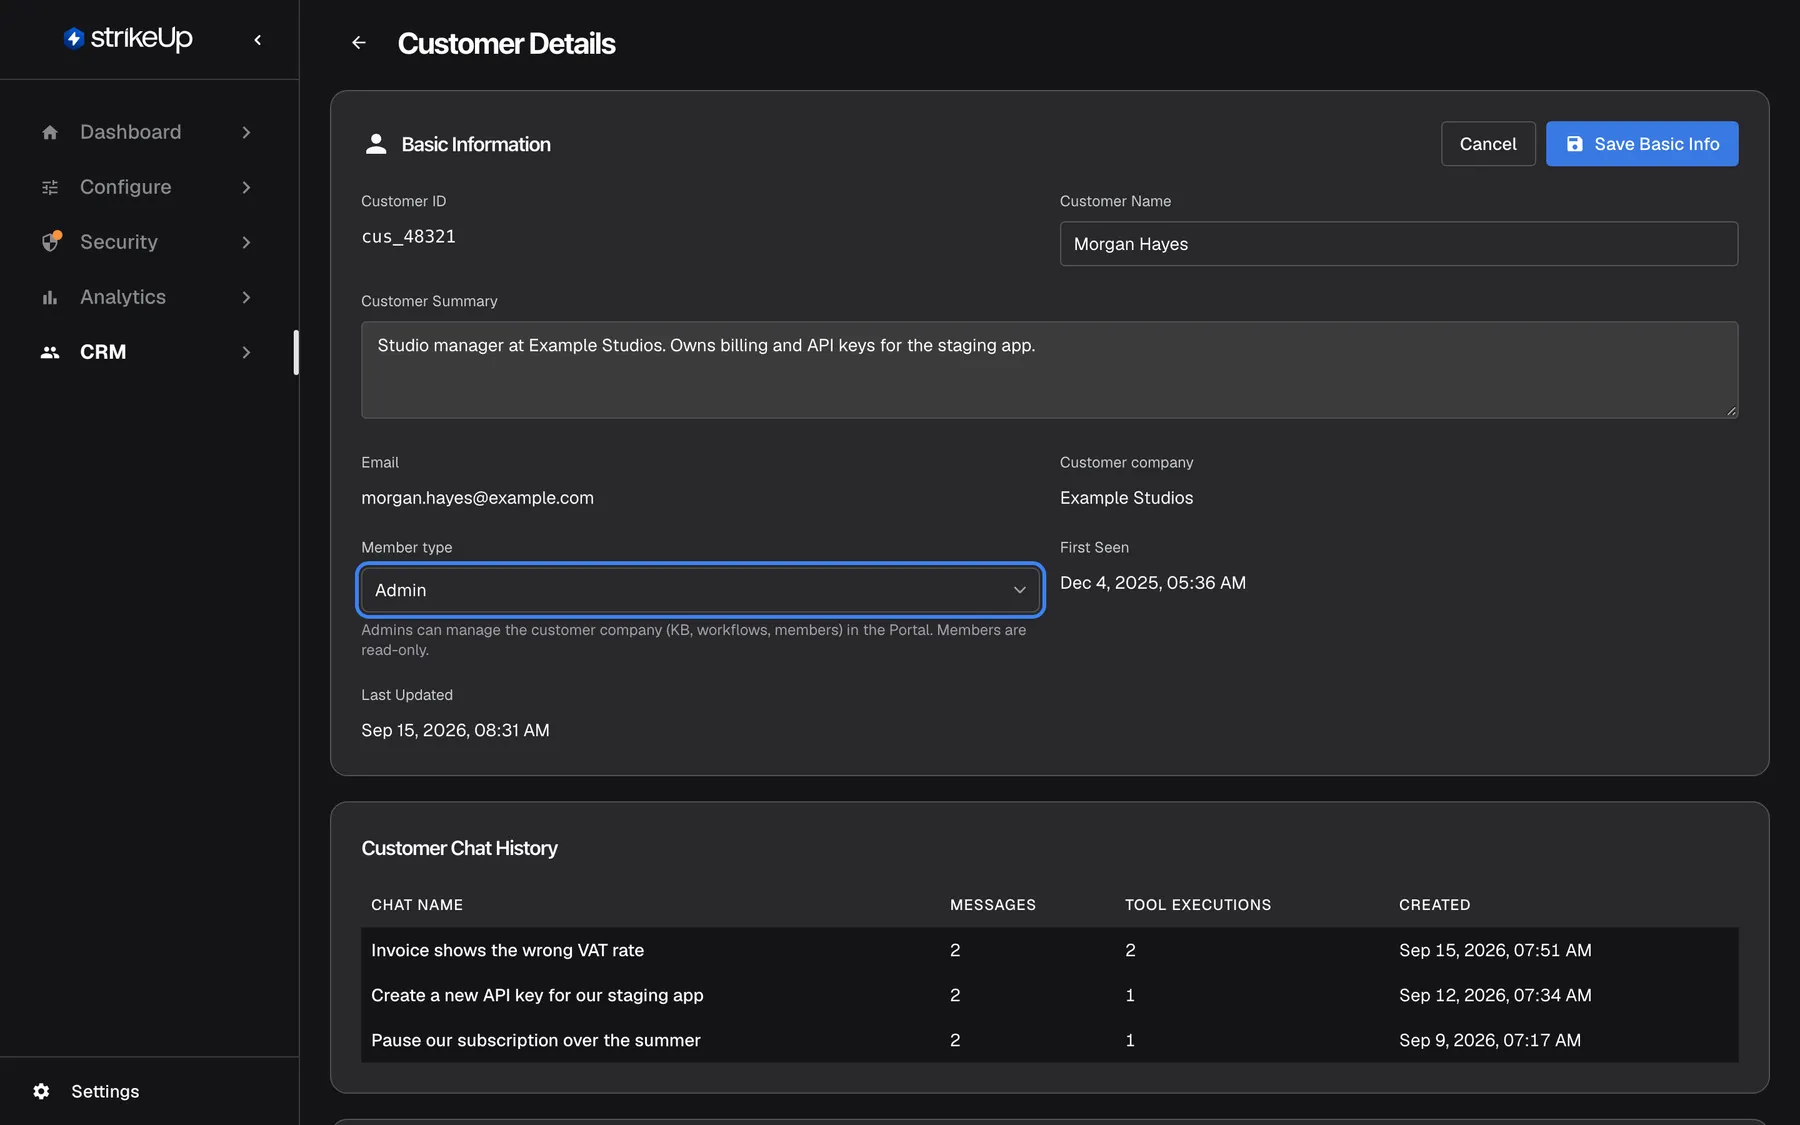Click the CRM people icon

[50, 352]
